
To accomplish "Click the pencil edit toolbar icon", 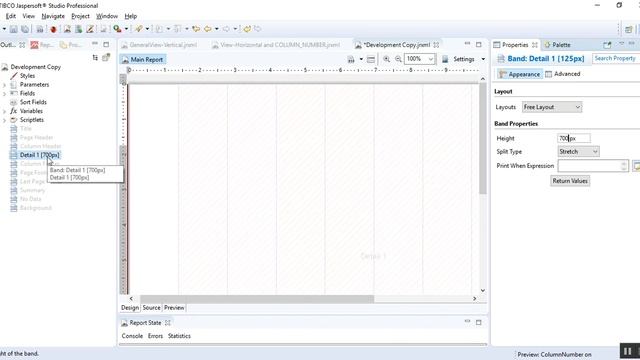I will 90,29.
